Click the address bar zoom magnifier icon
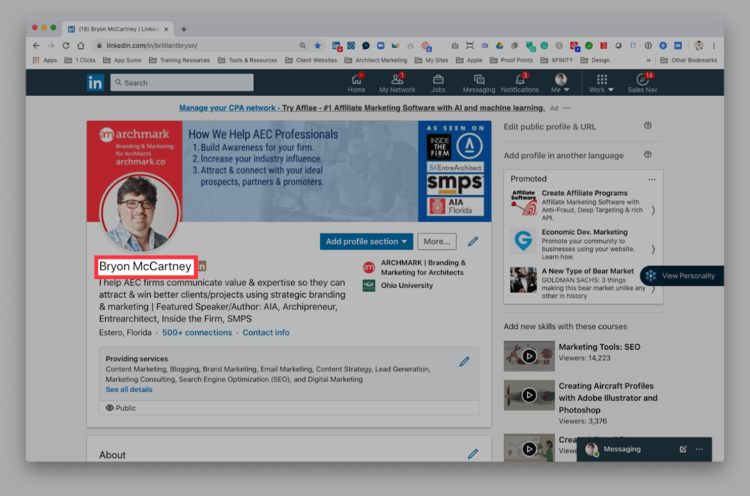The width and height of the screenshot is (750, 496). (x=303, y=45)
